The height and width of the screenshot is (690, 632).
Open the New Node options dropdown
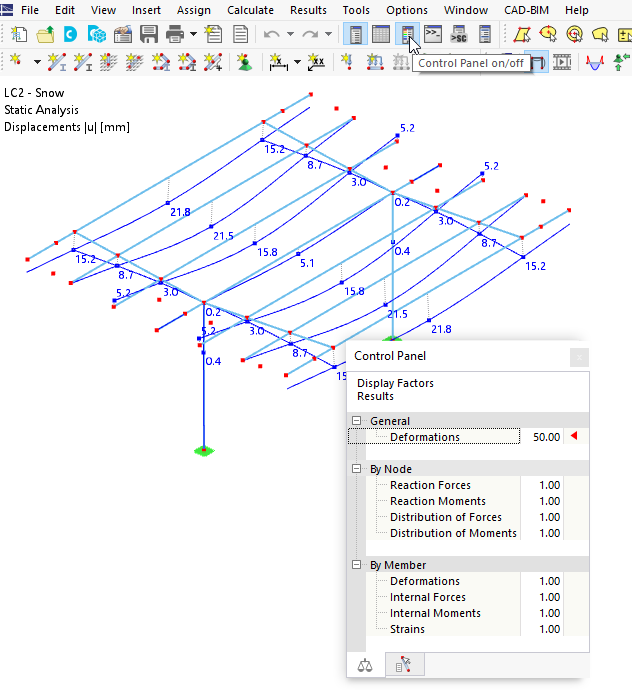pos(37,62)
